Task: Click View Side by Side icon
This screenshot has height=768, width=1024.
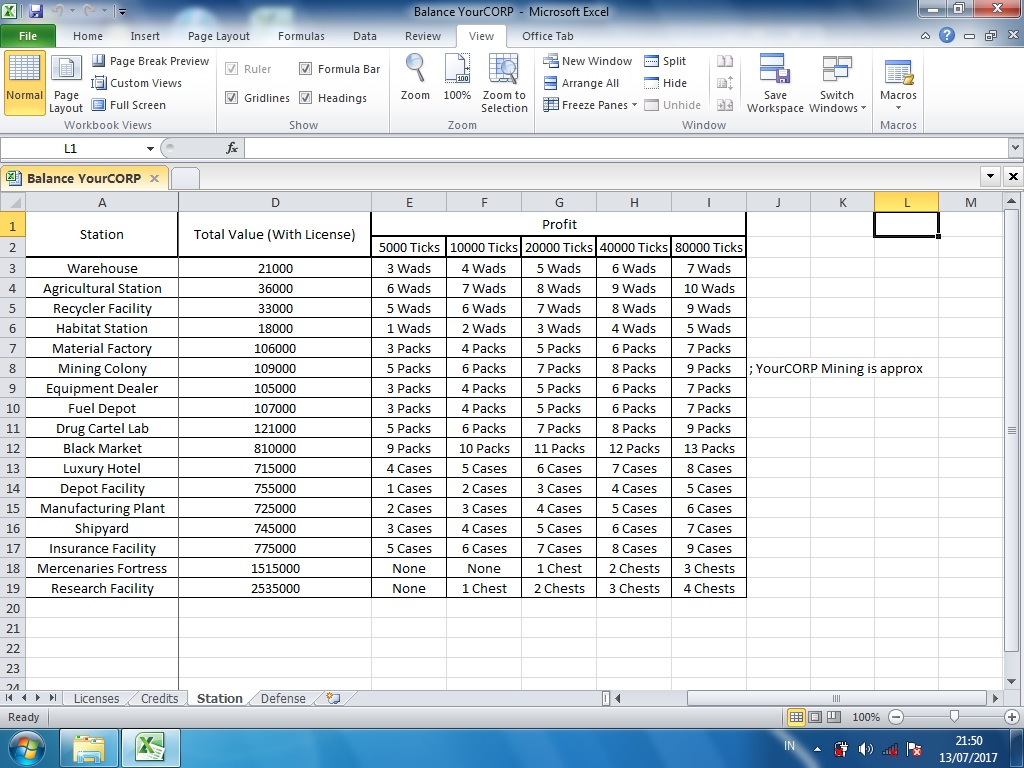Action: point(725,61)
